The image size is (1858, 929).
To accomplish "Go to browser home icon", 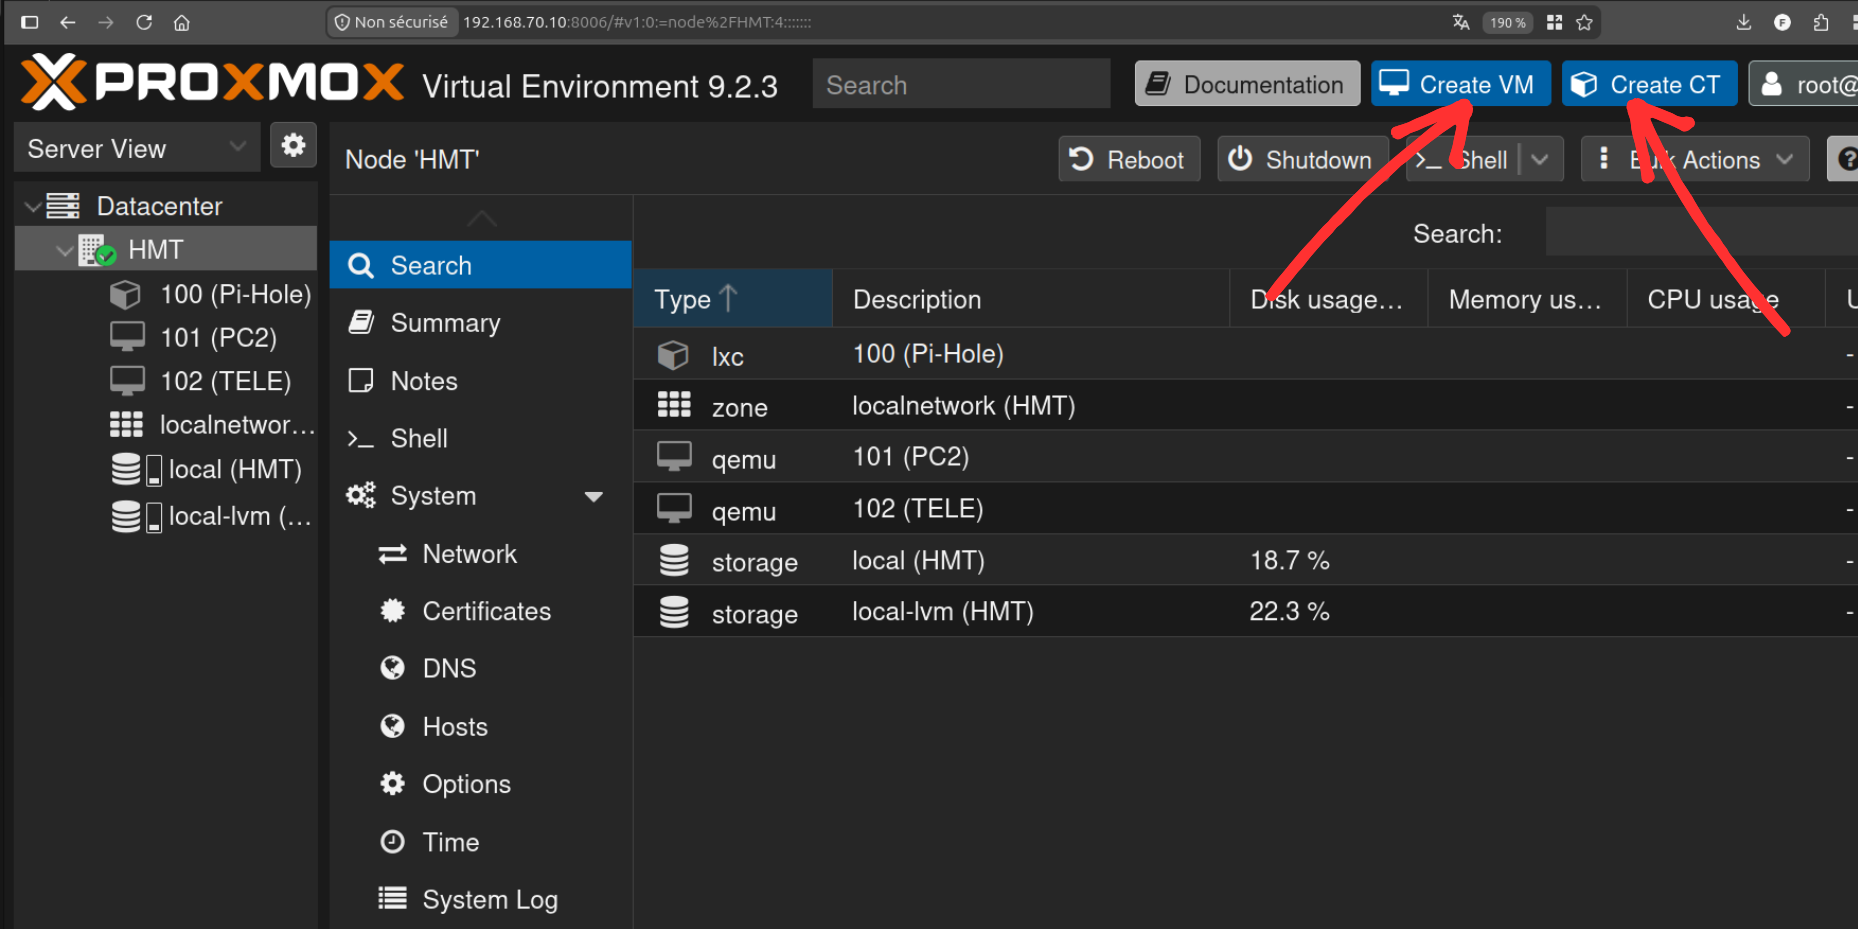I will pos(182,22).
